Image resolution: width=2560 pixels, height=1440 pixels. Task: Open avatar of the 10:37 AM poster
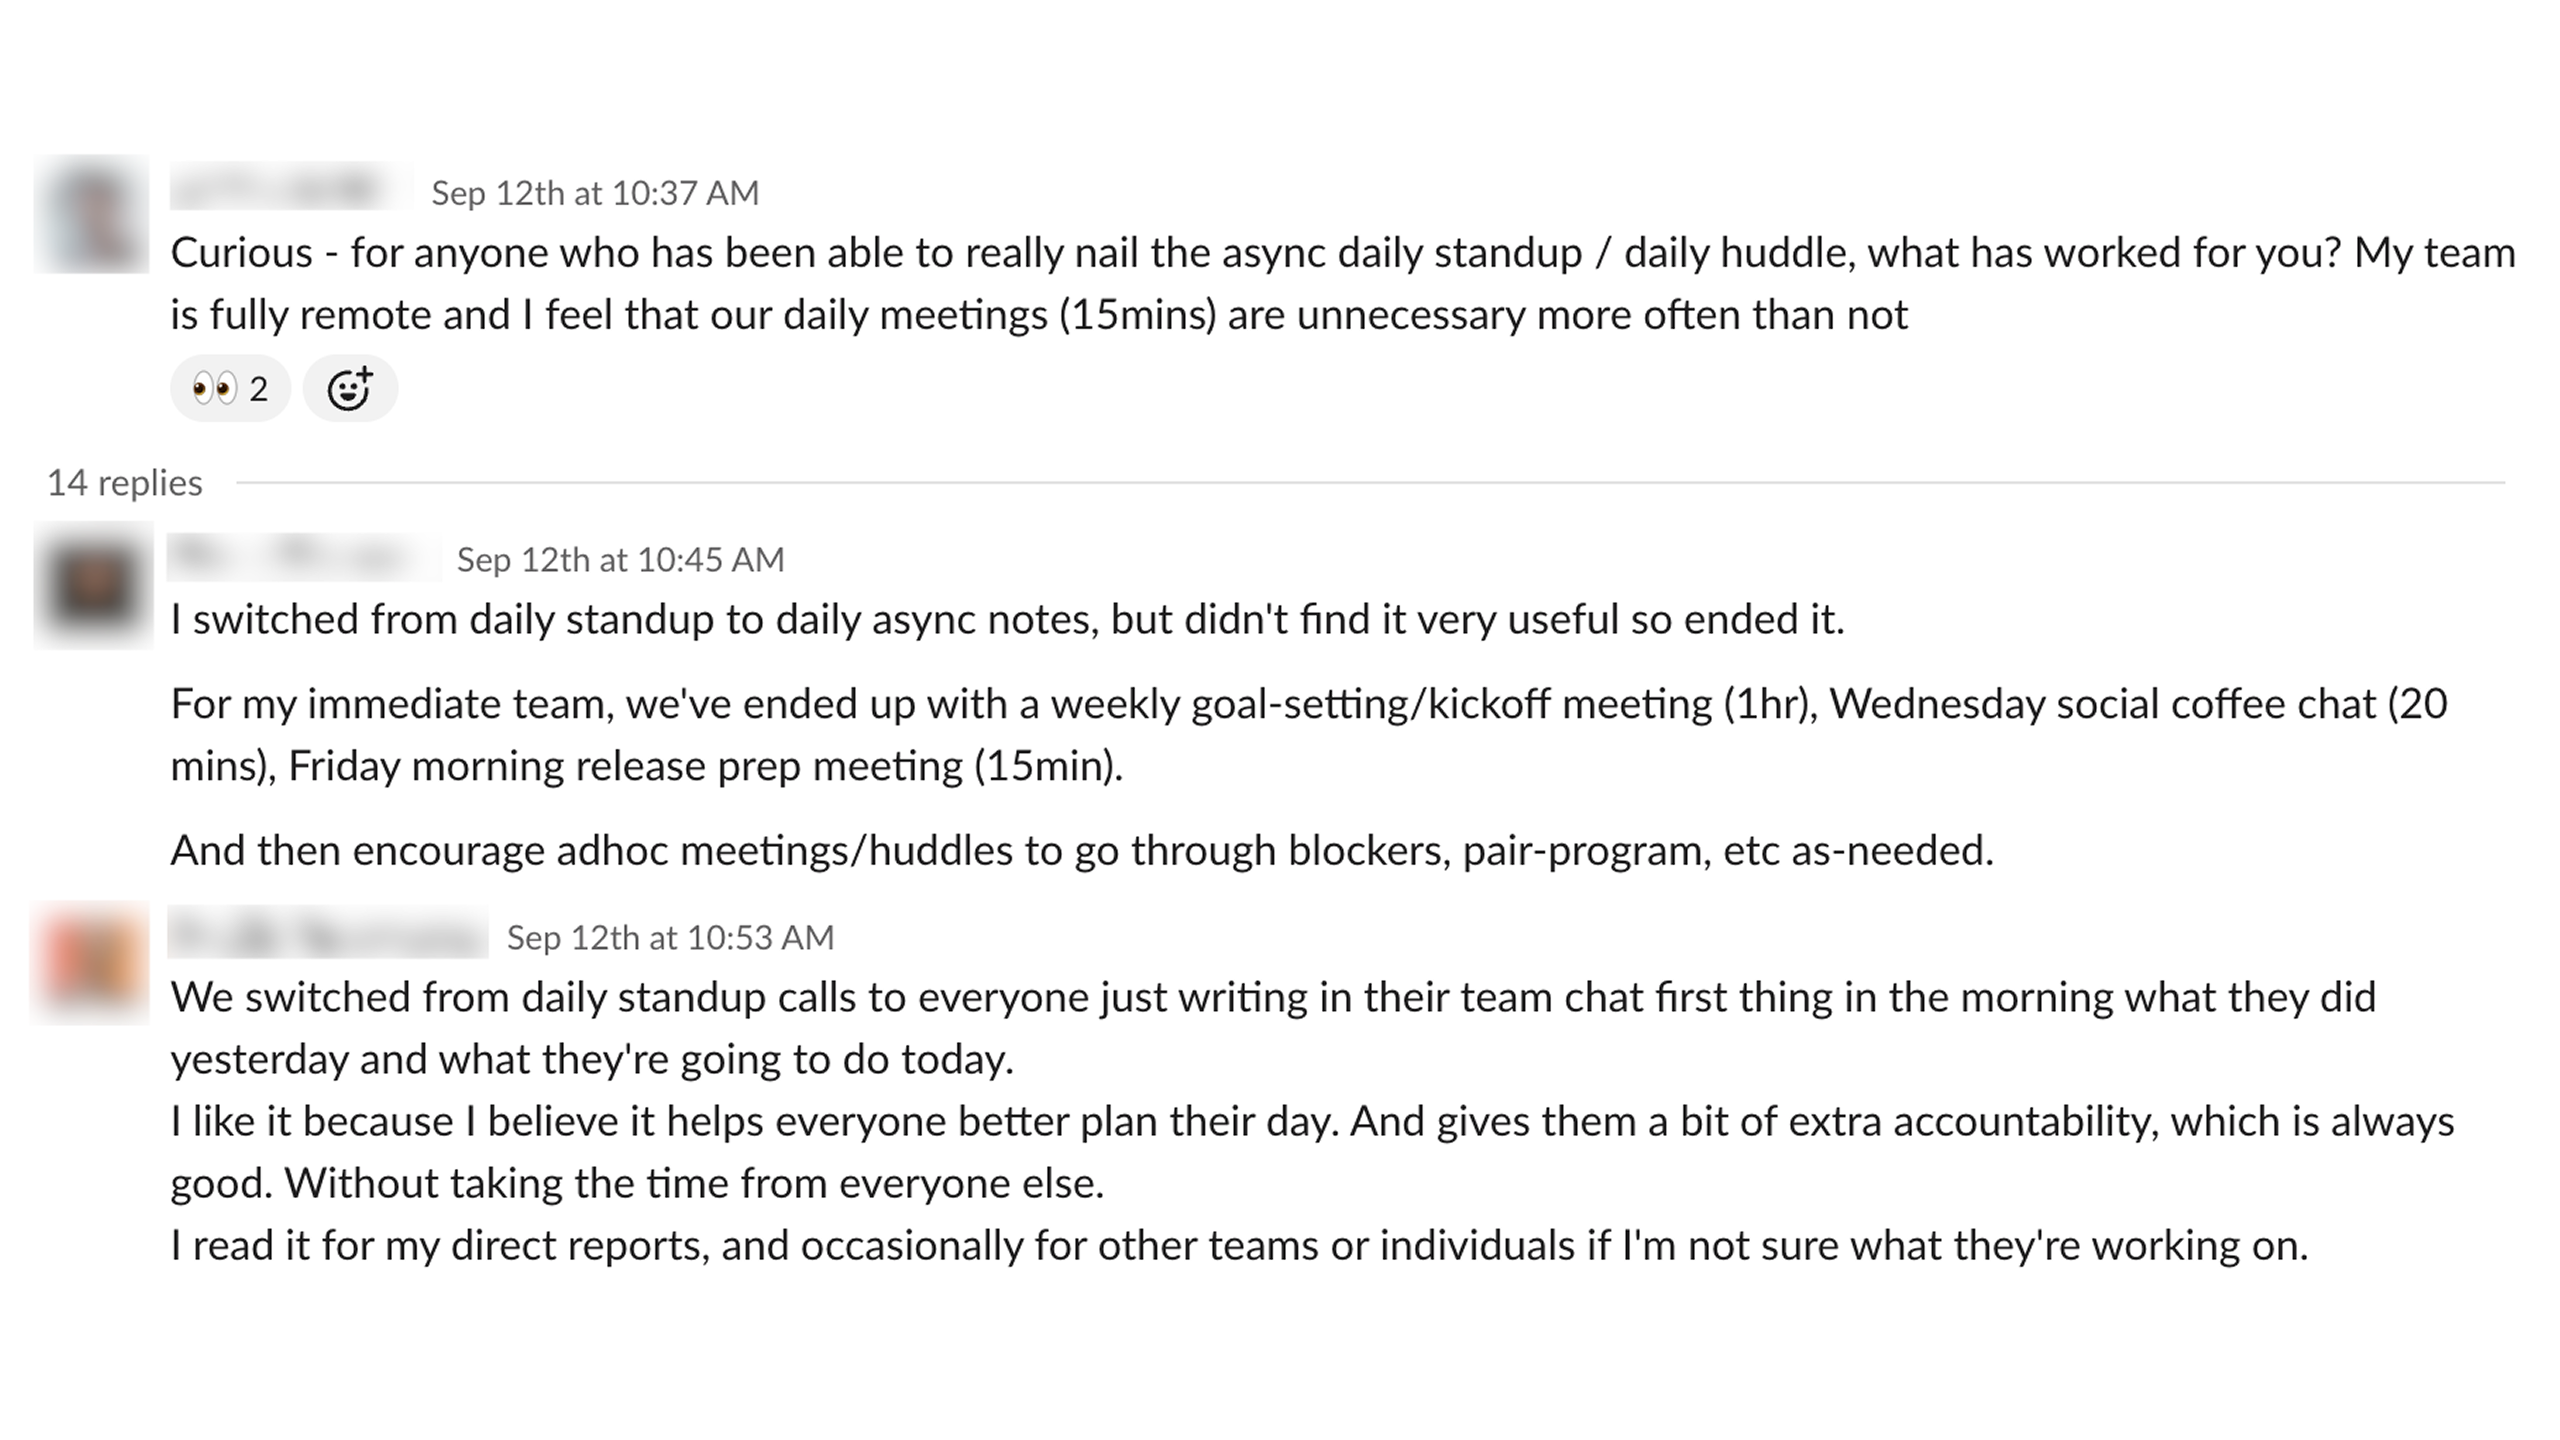(x=92, y=214)
